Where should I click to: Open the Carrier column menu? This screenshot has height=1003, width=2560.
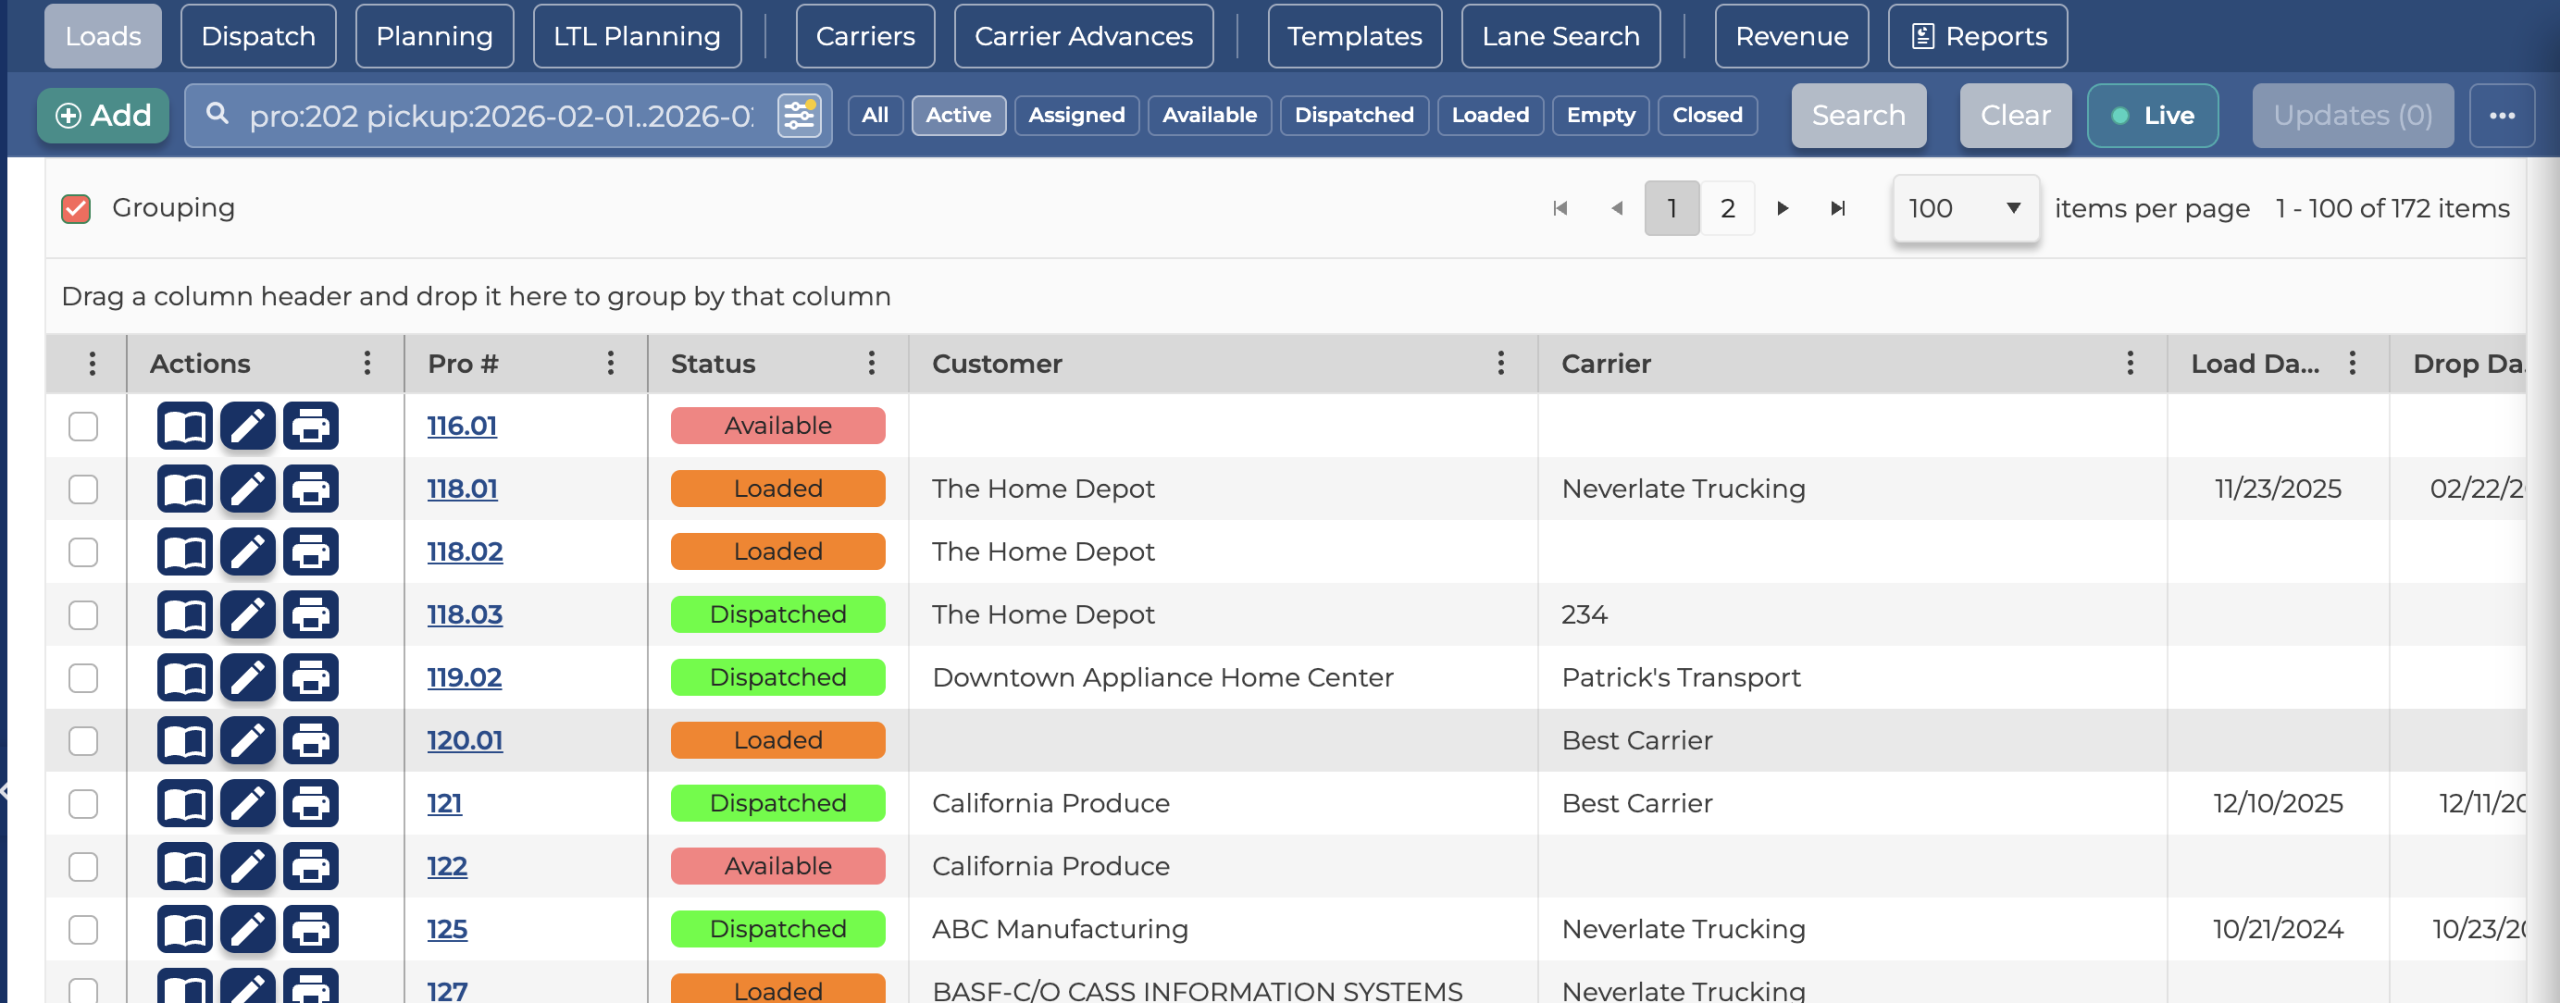point(2131,363)
